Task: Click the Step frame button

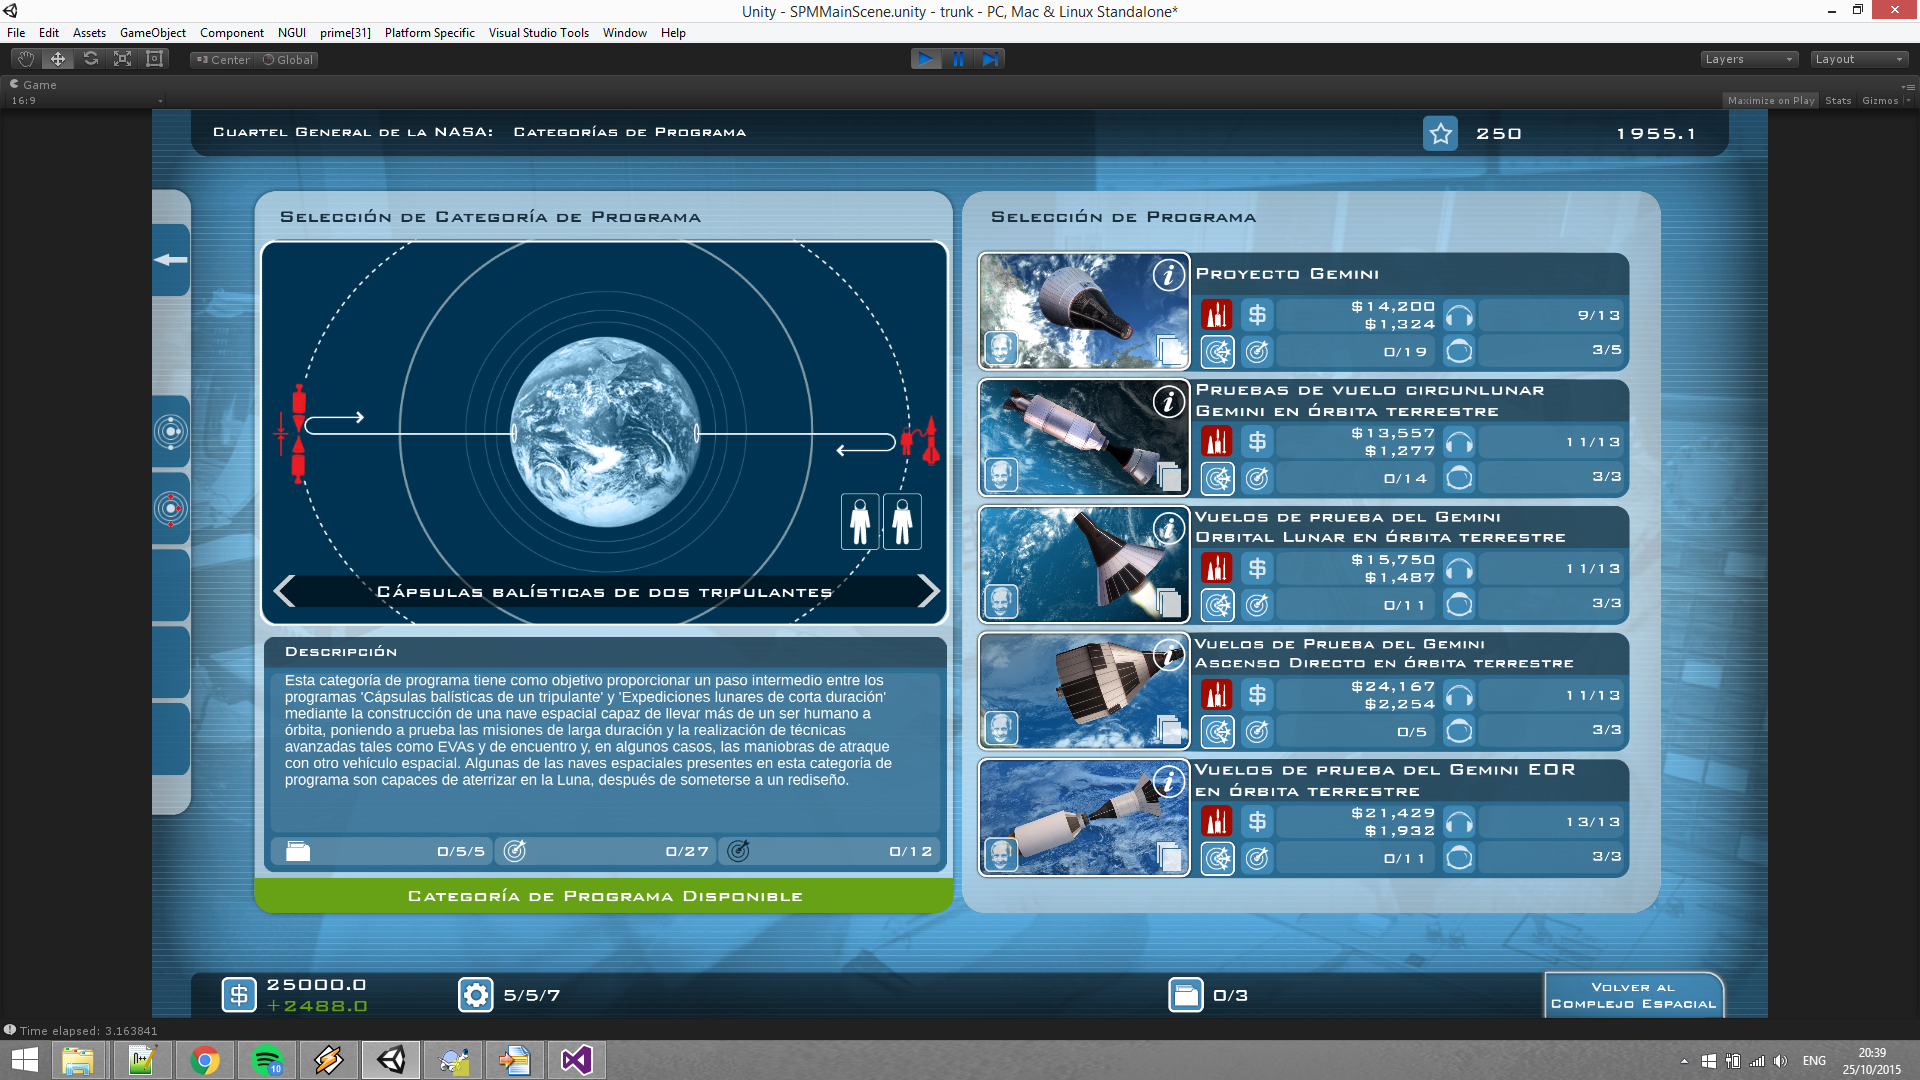Action: [x=990, y=59]
